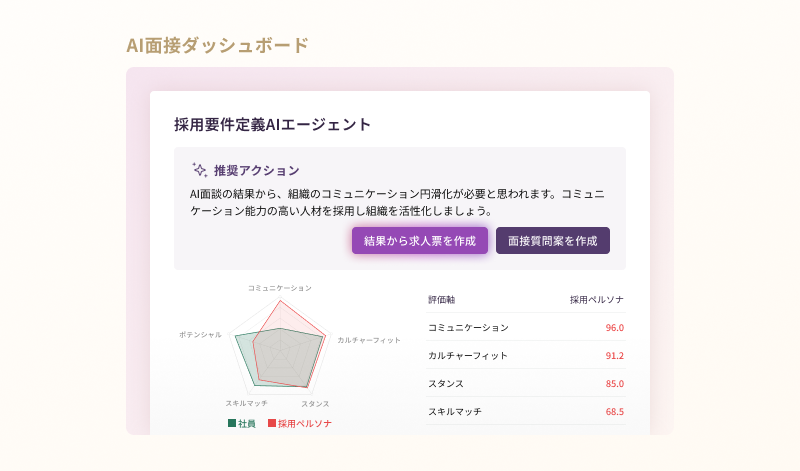
Task: Click the 68.5 score value
Action: pos(614,411)
